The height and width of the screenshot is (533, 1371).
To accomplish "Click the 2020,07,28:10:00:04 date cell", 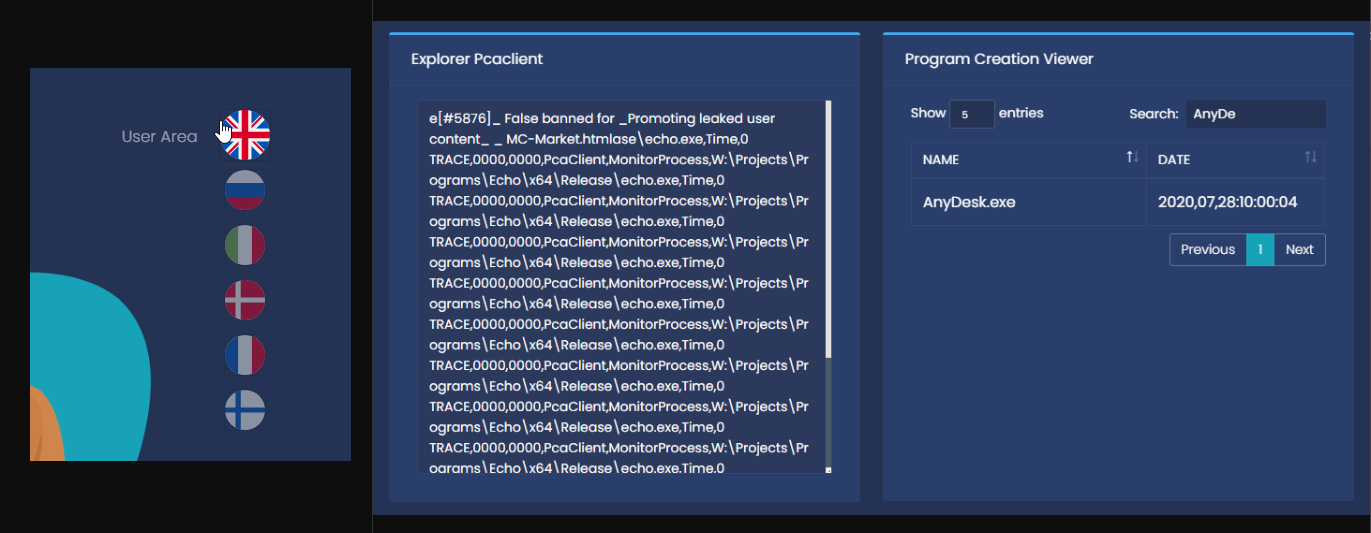I will pos(1227,202).
